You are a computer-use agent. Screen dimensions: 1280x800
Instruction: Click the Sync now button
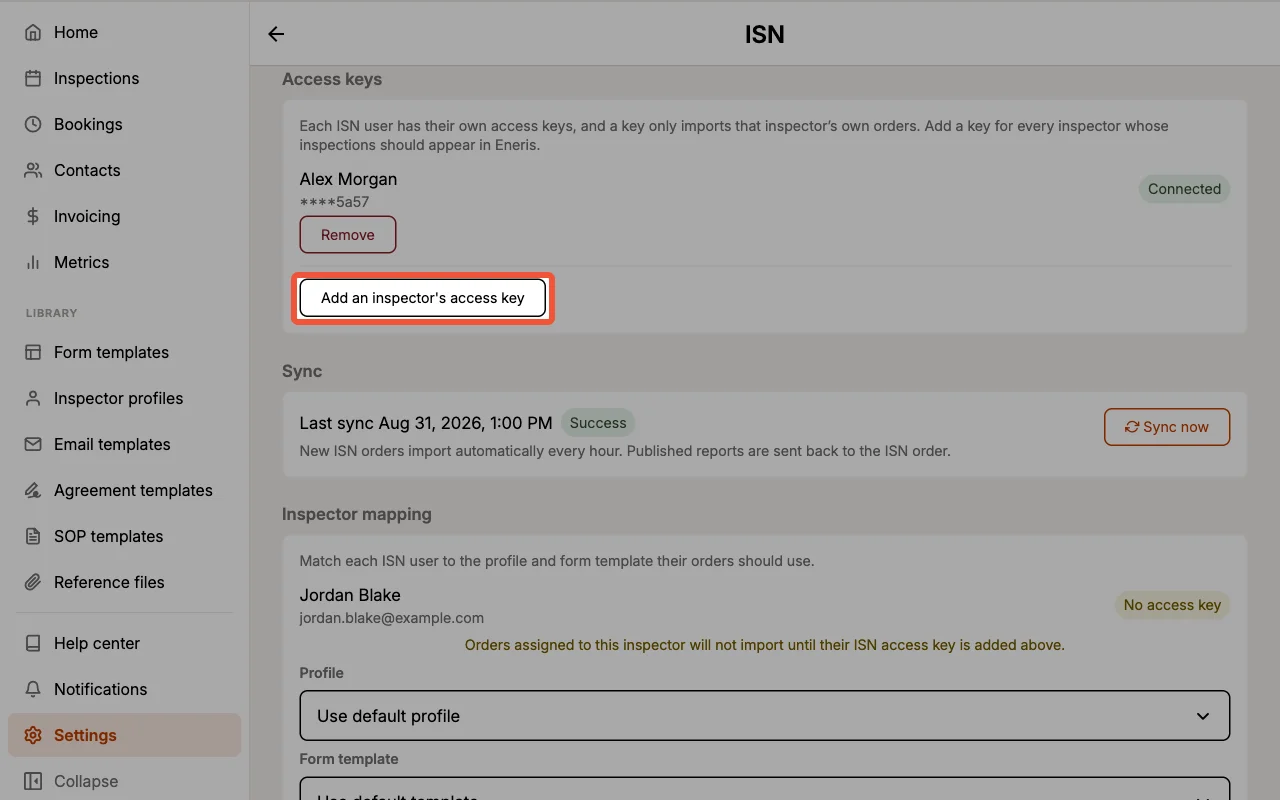(x=1167, y=427)
